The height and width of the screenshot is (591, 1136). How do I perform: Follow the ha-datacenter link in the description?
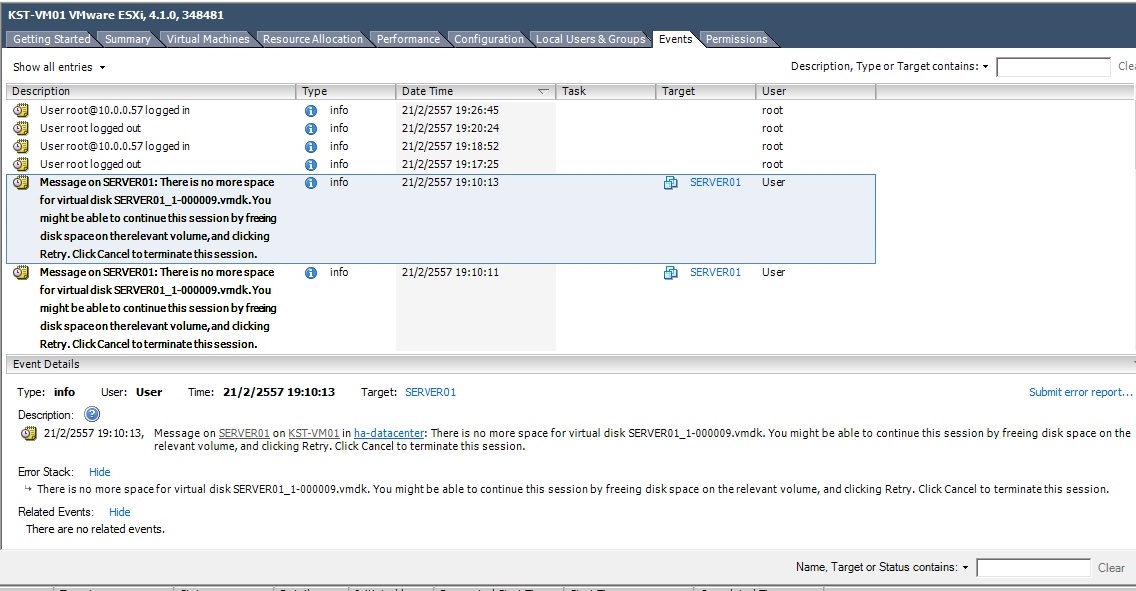389,433
